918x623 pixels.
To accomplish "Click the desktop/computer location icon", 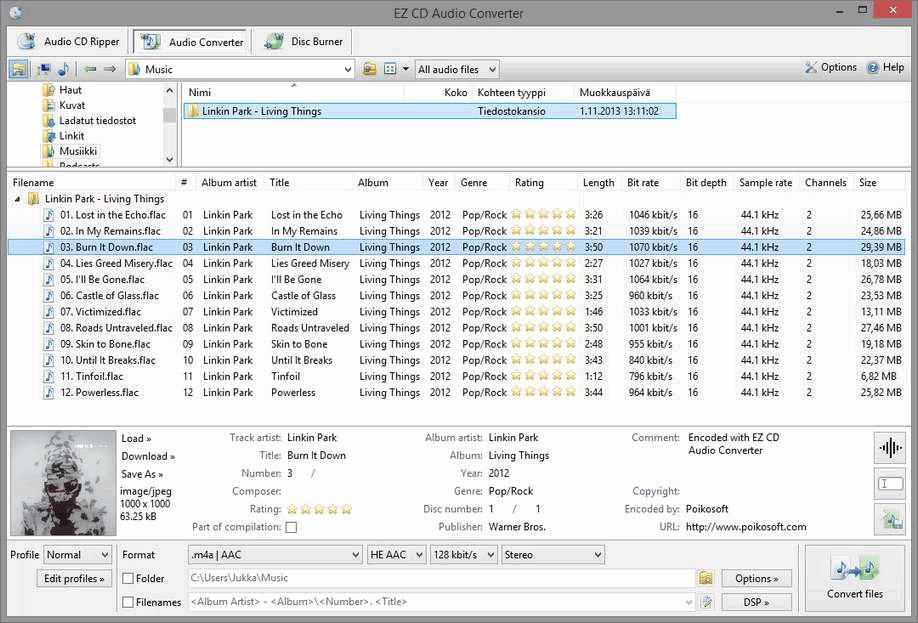I will (44, 69).
